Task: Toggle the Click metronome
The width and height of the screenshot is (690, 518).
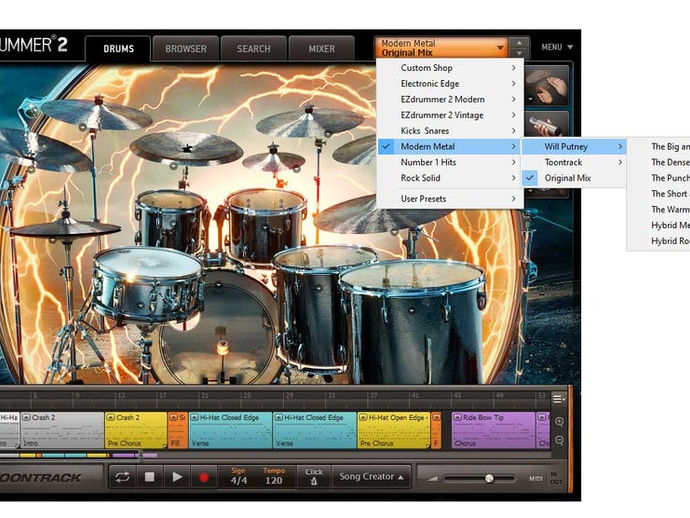Action: tap(314, 477)
